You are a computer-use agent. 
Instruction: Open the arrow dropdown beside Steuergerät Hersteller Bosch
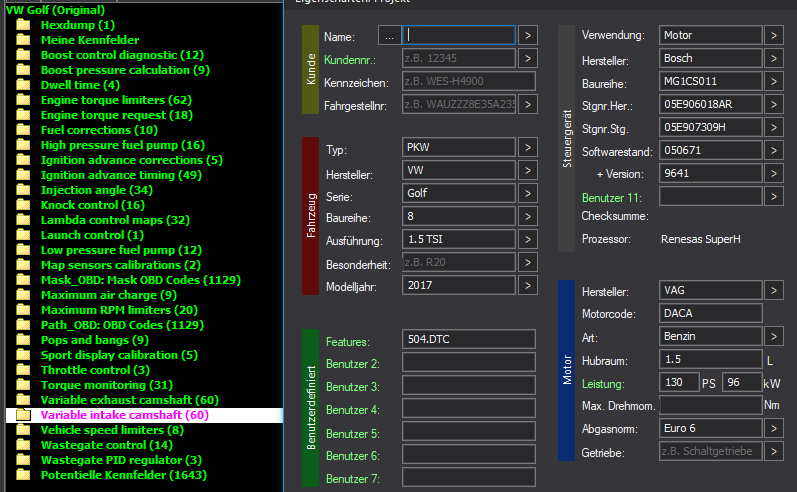(774, 58)
